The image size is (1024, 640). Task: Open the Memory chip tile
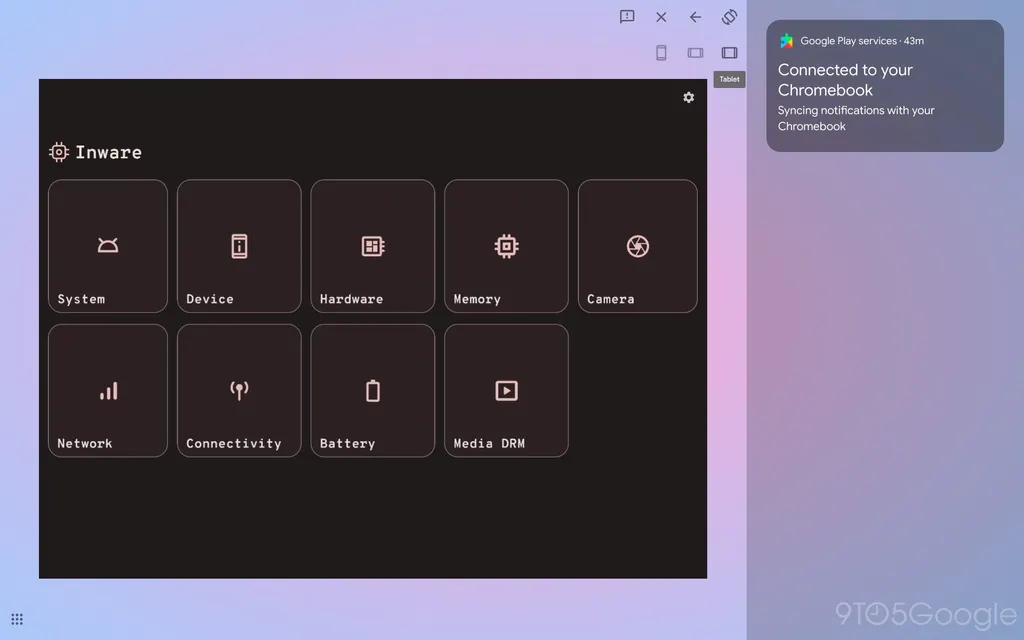506,246
